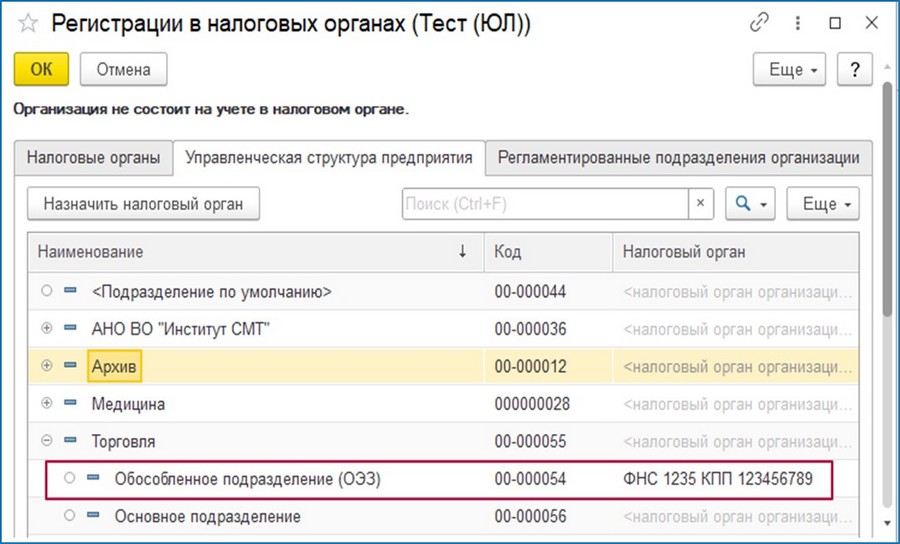Add window to favorites with star icon

28,24
